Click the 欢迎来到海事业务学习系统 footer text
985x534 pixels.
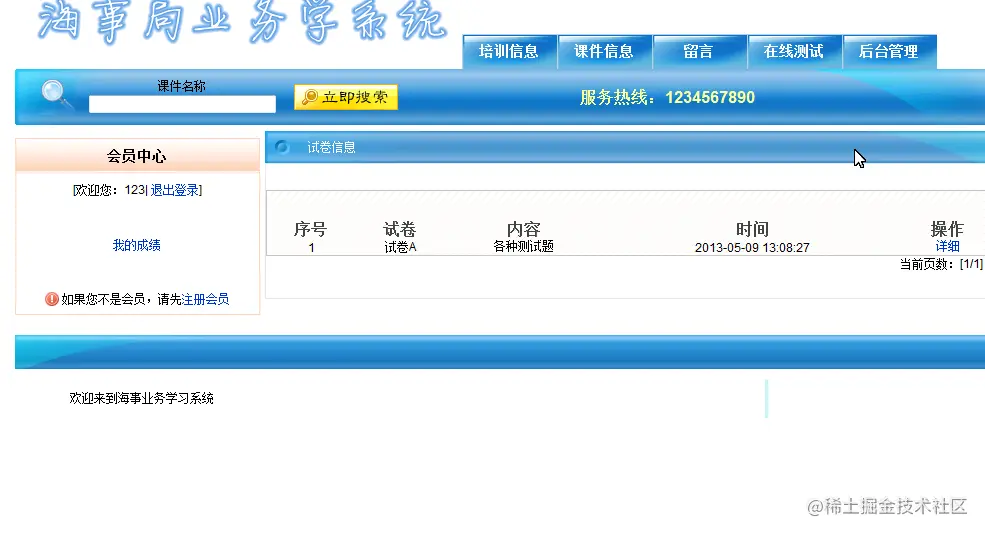141,398
